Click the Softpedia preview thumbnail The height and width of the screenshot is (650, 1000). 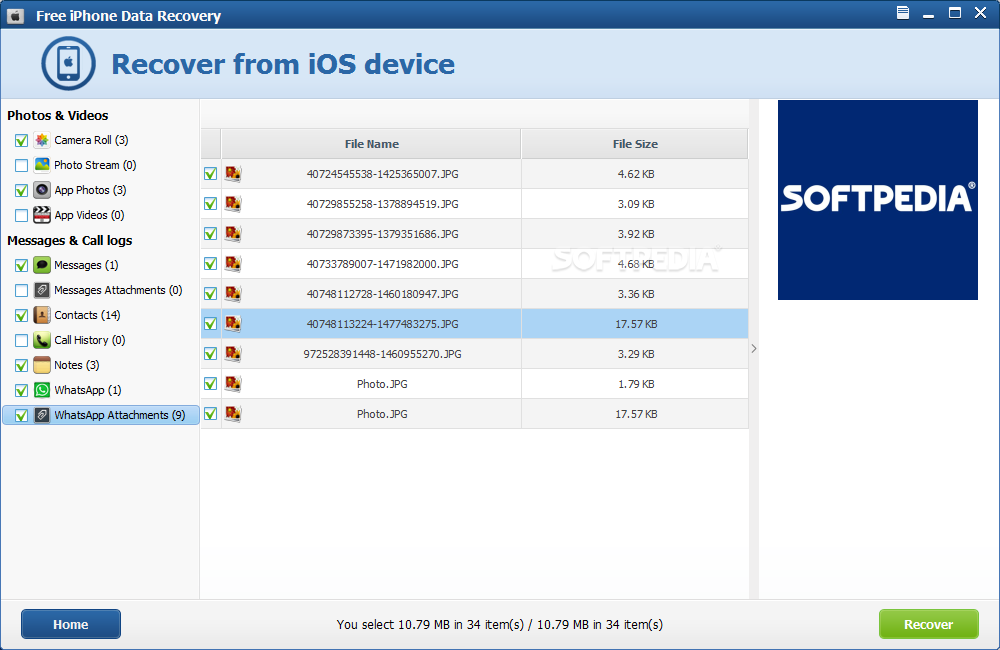point(878,200)
